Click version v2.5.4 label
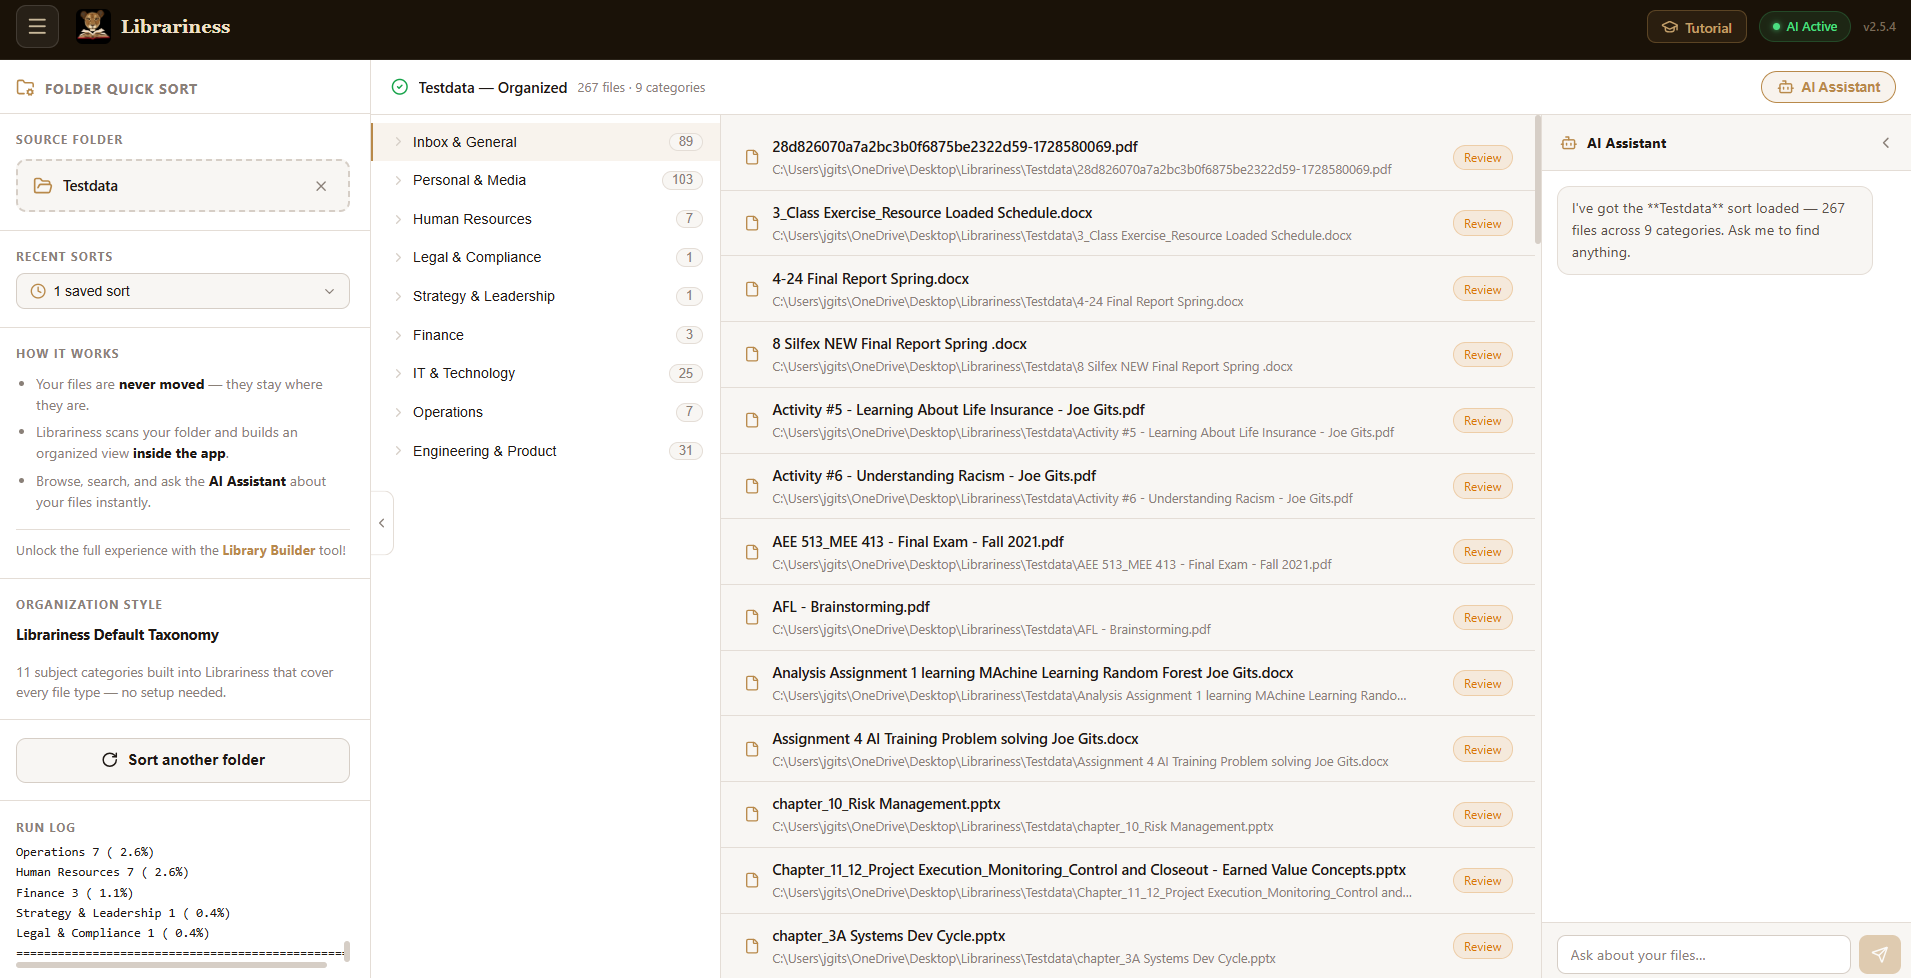1911x978 pixels. [1879, 27]
